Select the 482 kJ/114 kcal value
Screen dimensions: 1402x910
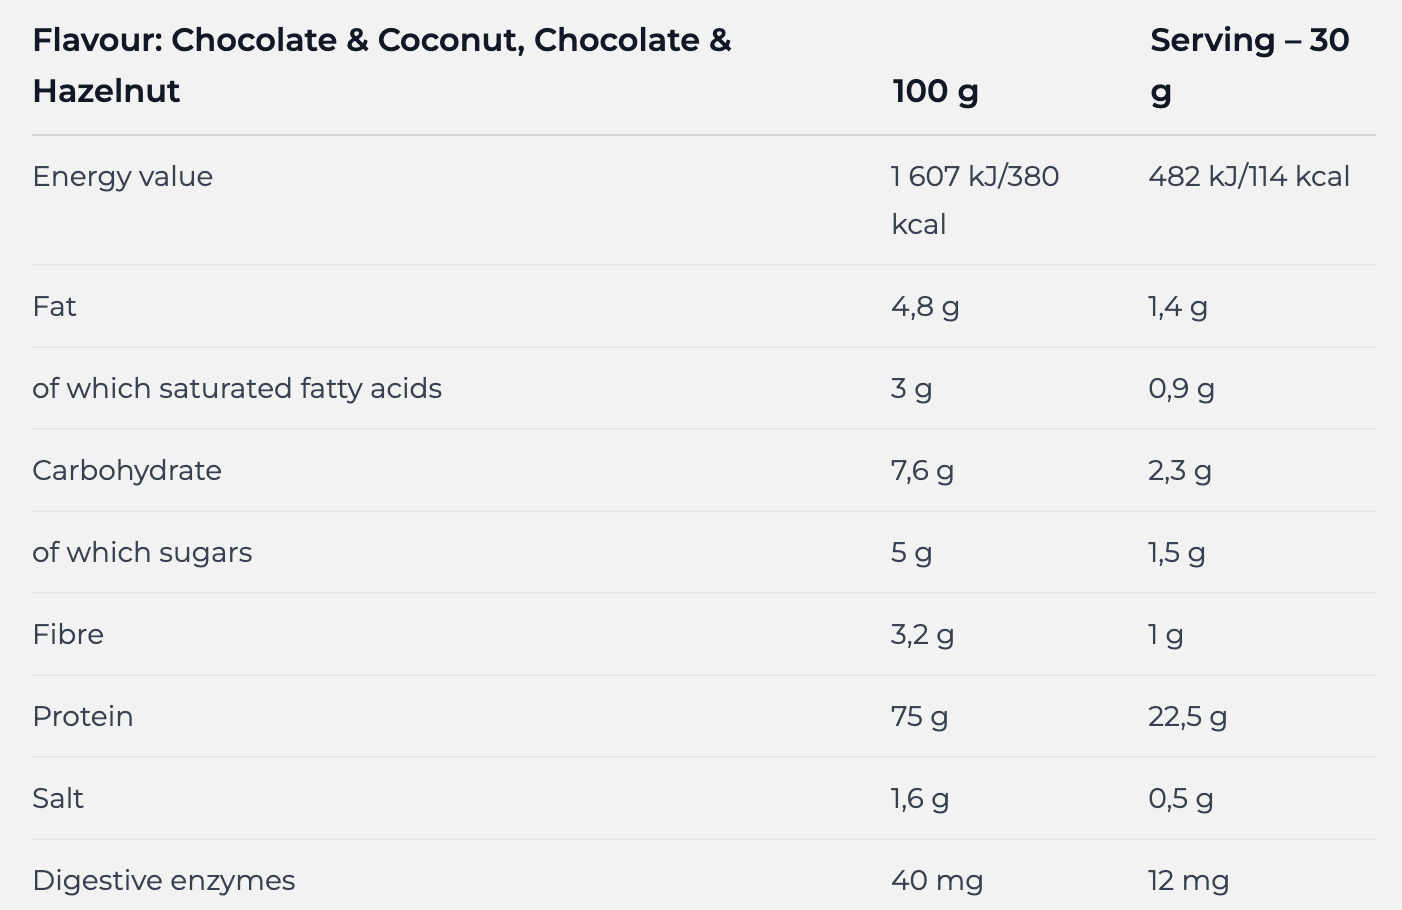[1248, 177]
